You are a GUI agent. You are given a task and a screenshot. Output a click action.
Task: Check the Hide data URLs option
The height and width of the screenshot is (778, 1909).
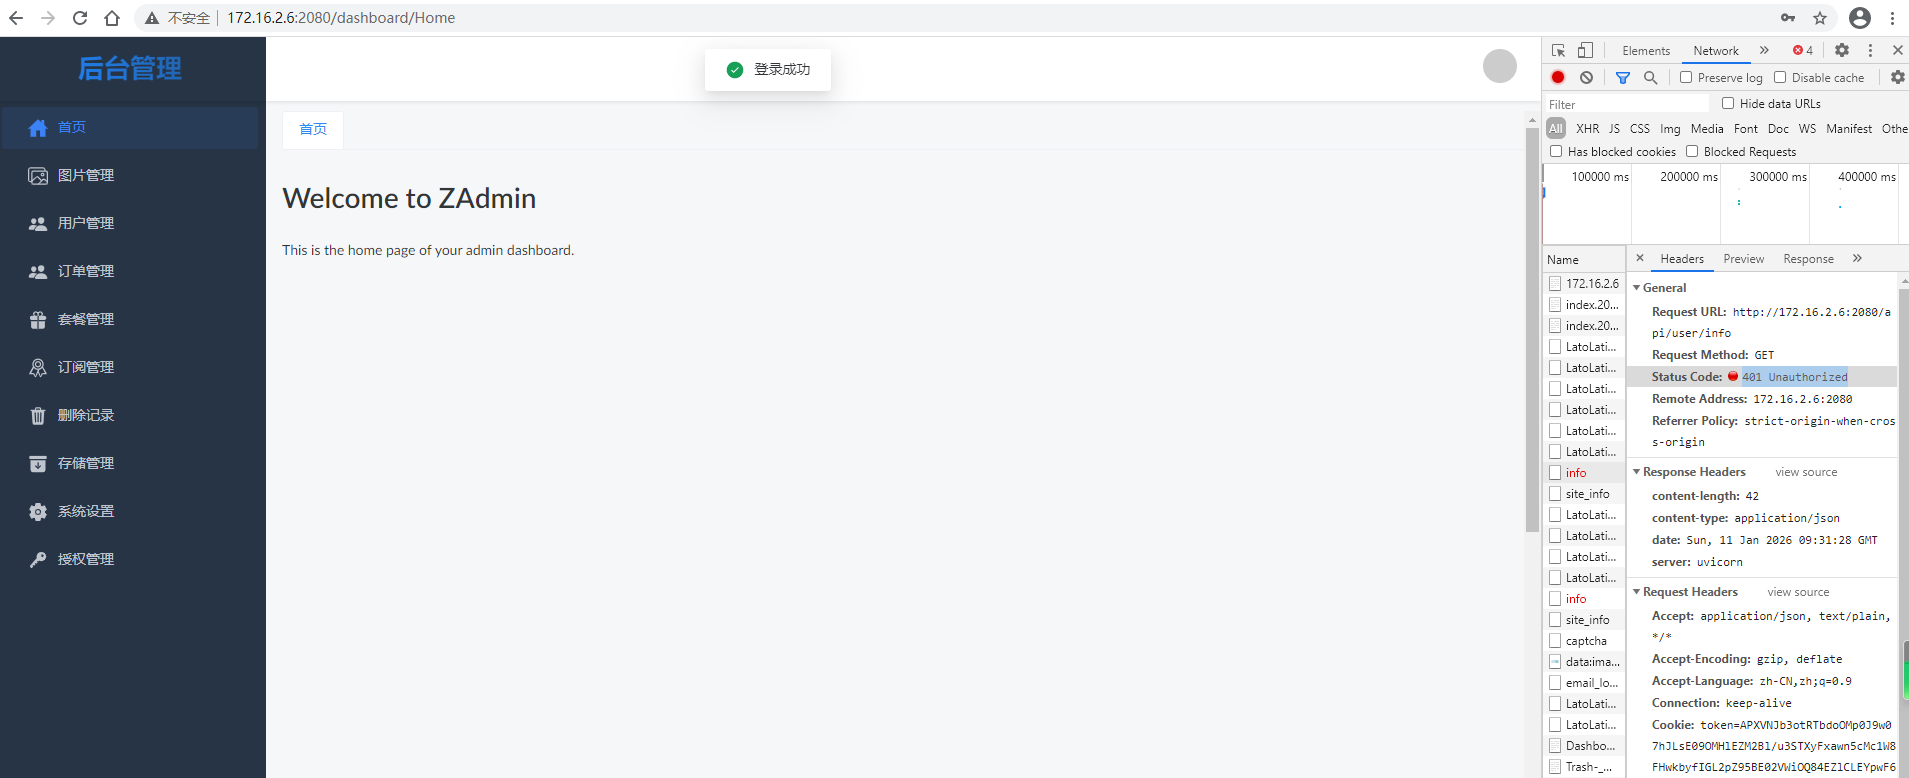point(1728,103)
